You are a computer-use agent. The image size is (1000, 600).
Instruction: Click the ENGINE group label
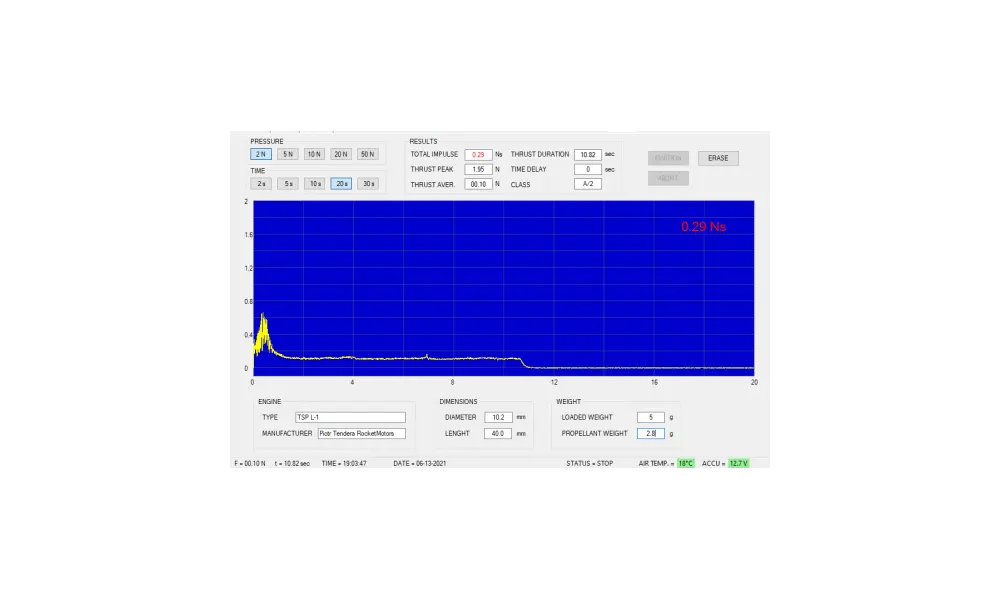point(270,402)
